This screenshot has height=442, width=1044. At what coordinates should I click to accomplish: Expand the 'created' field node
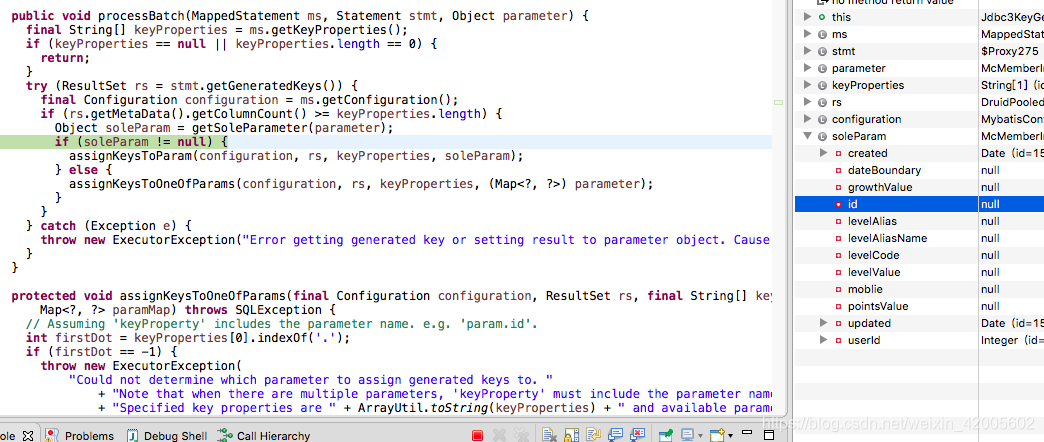pyautogui.click(x=824, y=153)
